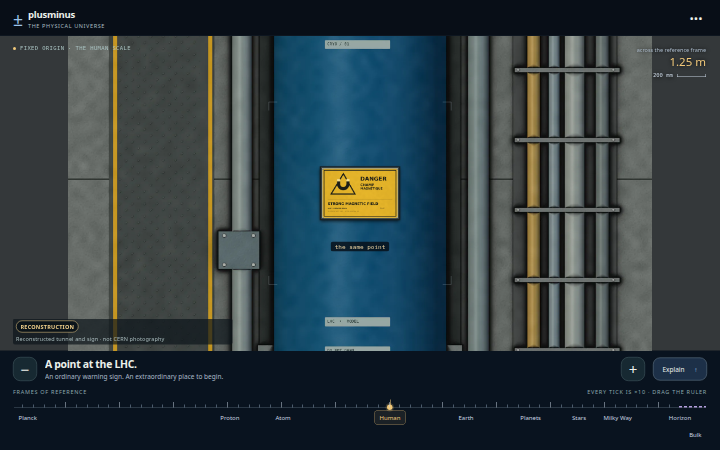Open the three-dots more menu
The width and height of the screenshot is (720, 450).
point(696,18)
